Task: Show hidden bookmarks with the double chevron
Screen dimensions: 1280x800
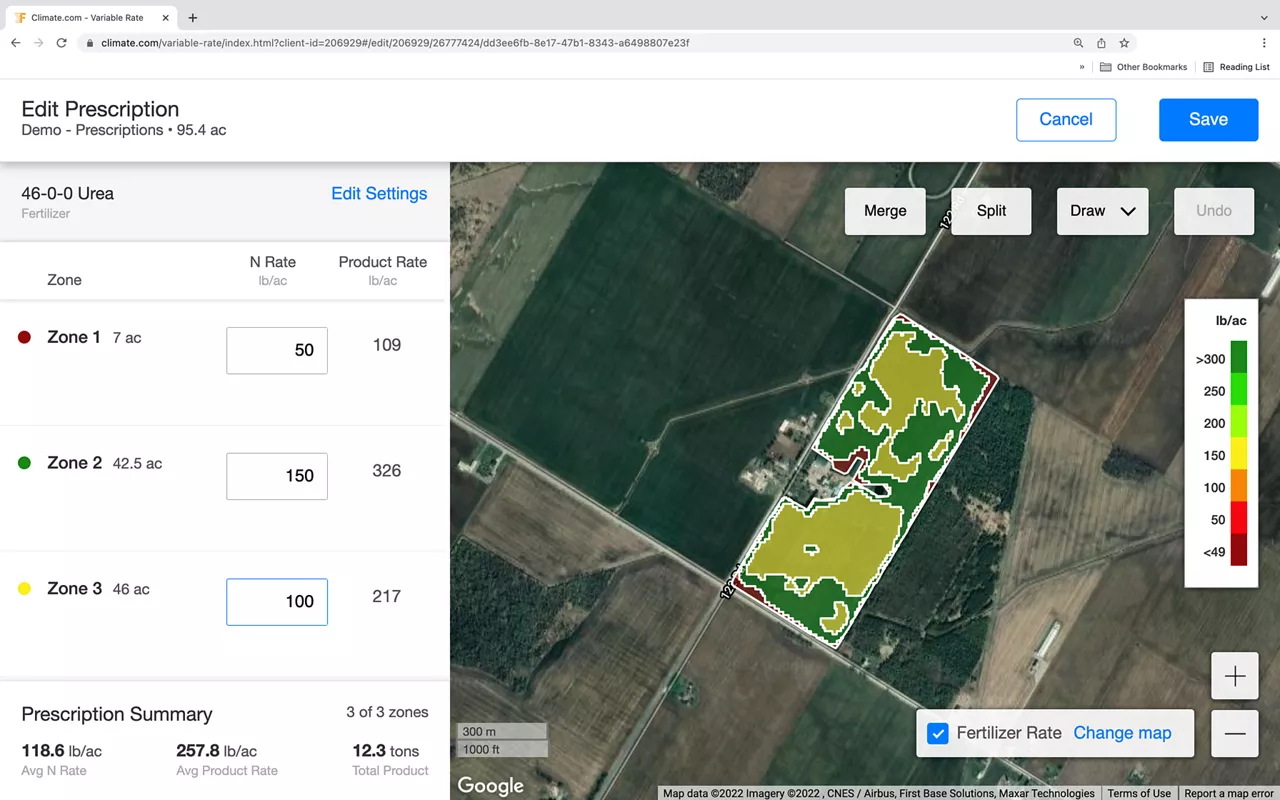Action: click(x=1081, y=67)
